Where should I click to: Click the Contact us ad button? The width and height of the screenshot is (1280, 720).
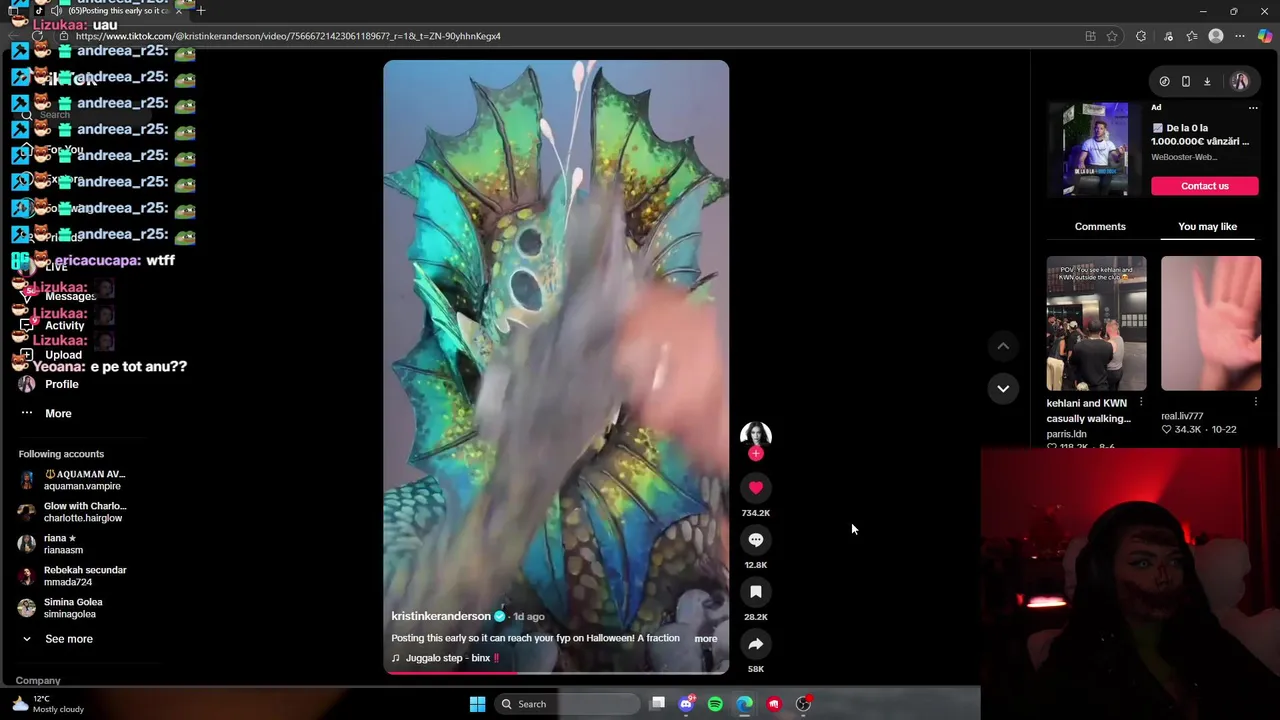[x=1204, y=186]
